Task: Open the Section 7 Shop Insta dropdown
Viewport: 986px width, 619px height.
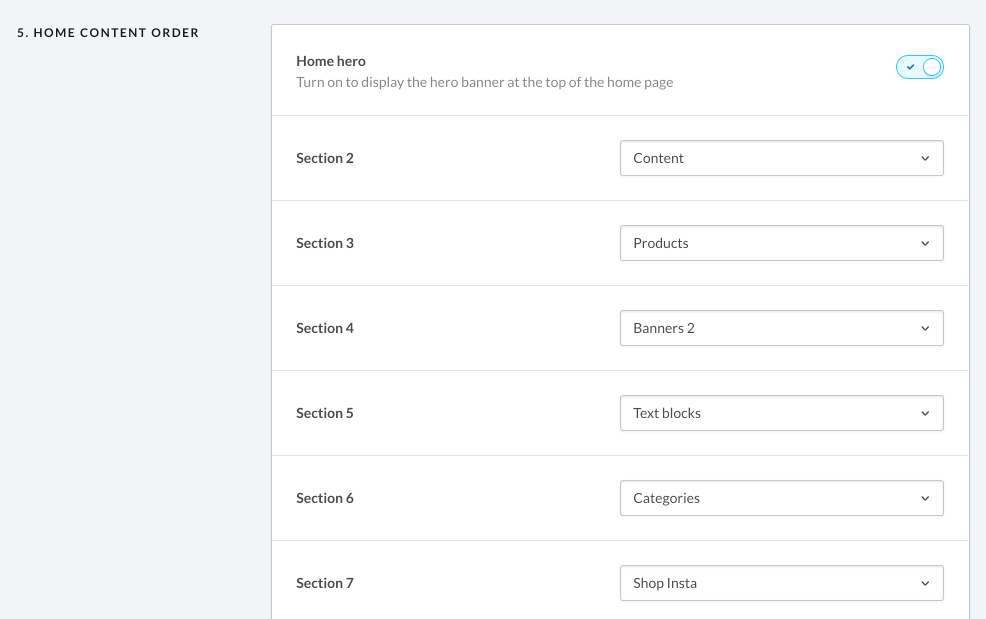Action: [x=781, y=583]
